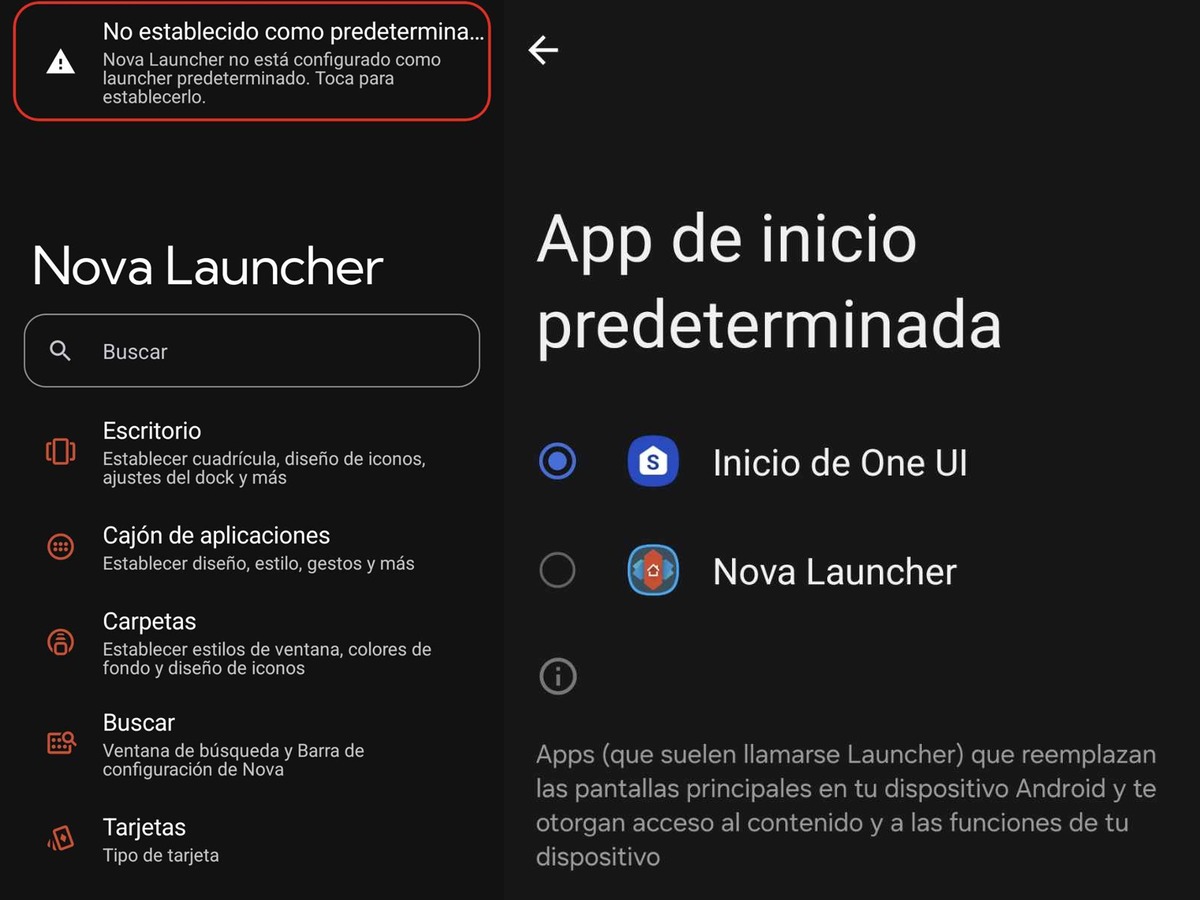Tap the Buscar settings icon
This screenshot has width=1200, height=900.
(61, 743)
